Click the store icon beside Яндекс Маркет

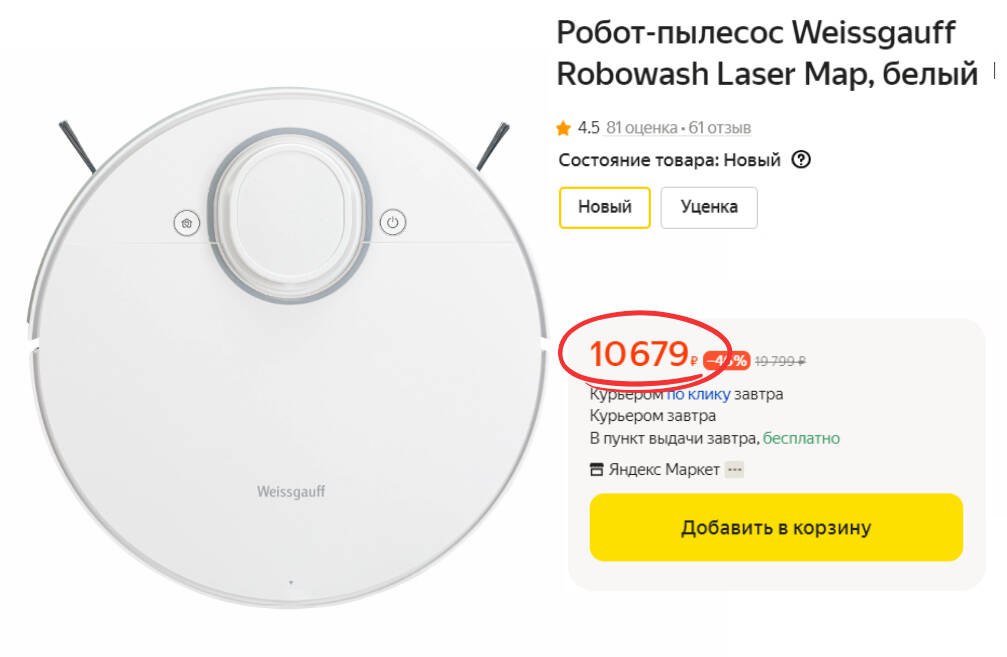coord(597,469)
